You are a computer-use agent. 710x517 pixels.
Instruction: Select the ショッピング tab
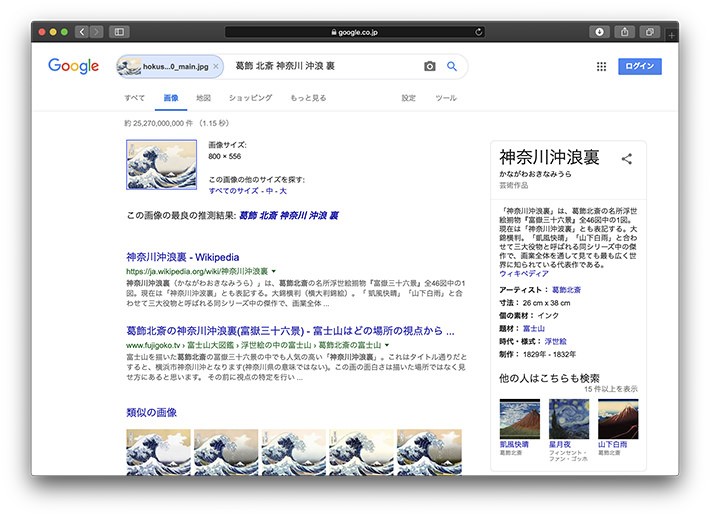point(250,98)
